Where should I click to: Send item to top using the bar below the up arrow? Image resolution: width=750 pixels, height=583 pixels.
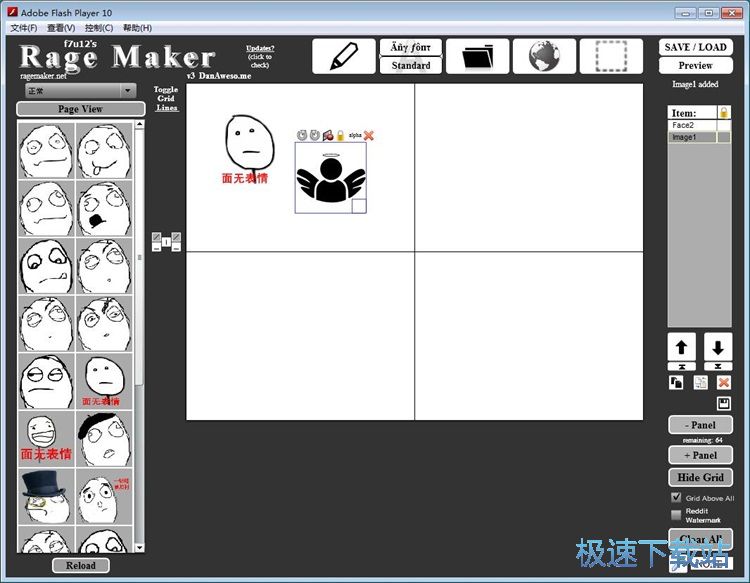pos(682,366)
